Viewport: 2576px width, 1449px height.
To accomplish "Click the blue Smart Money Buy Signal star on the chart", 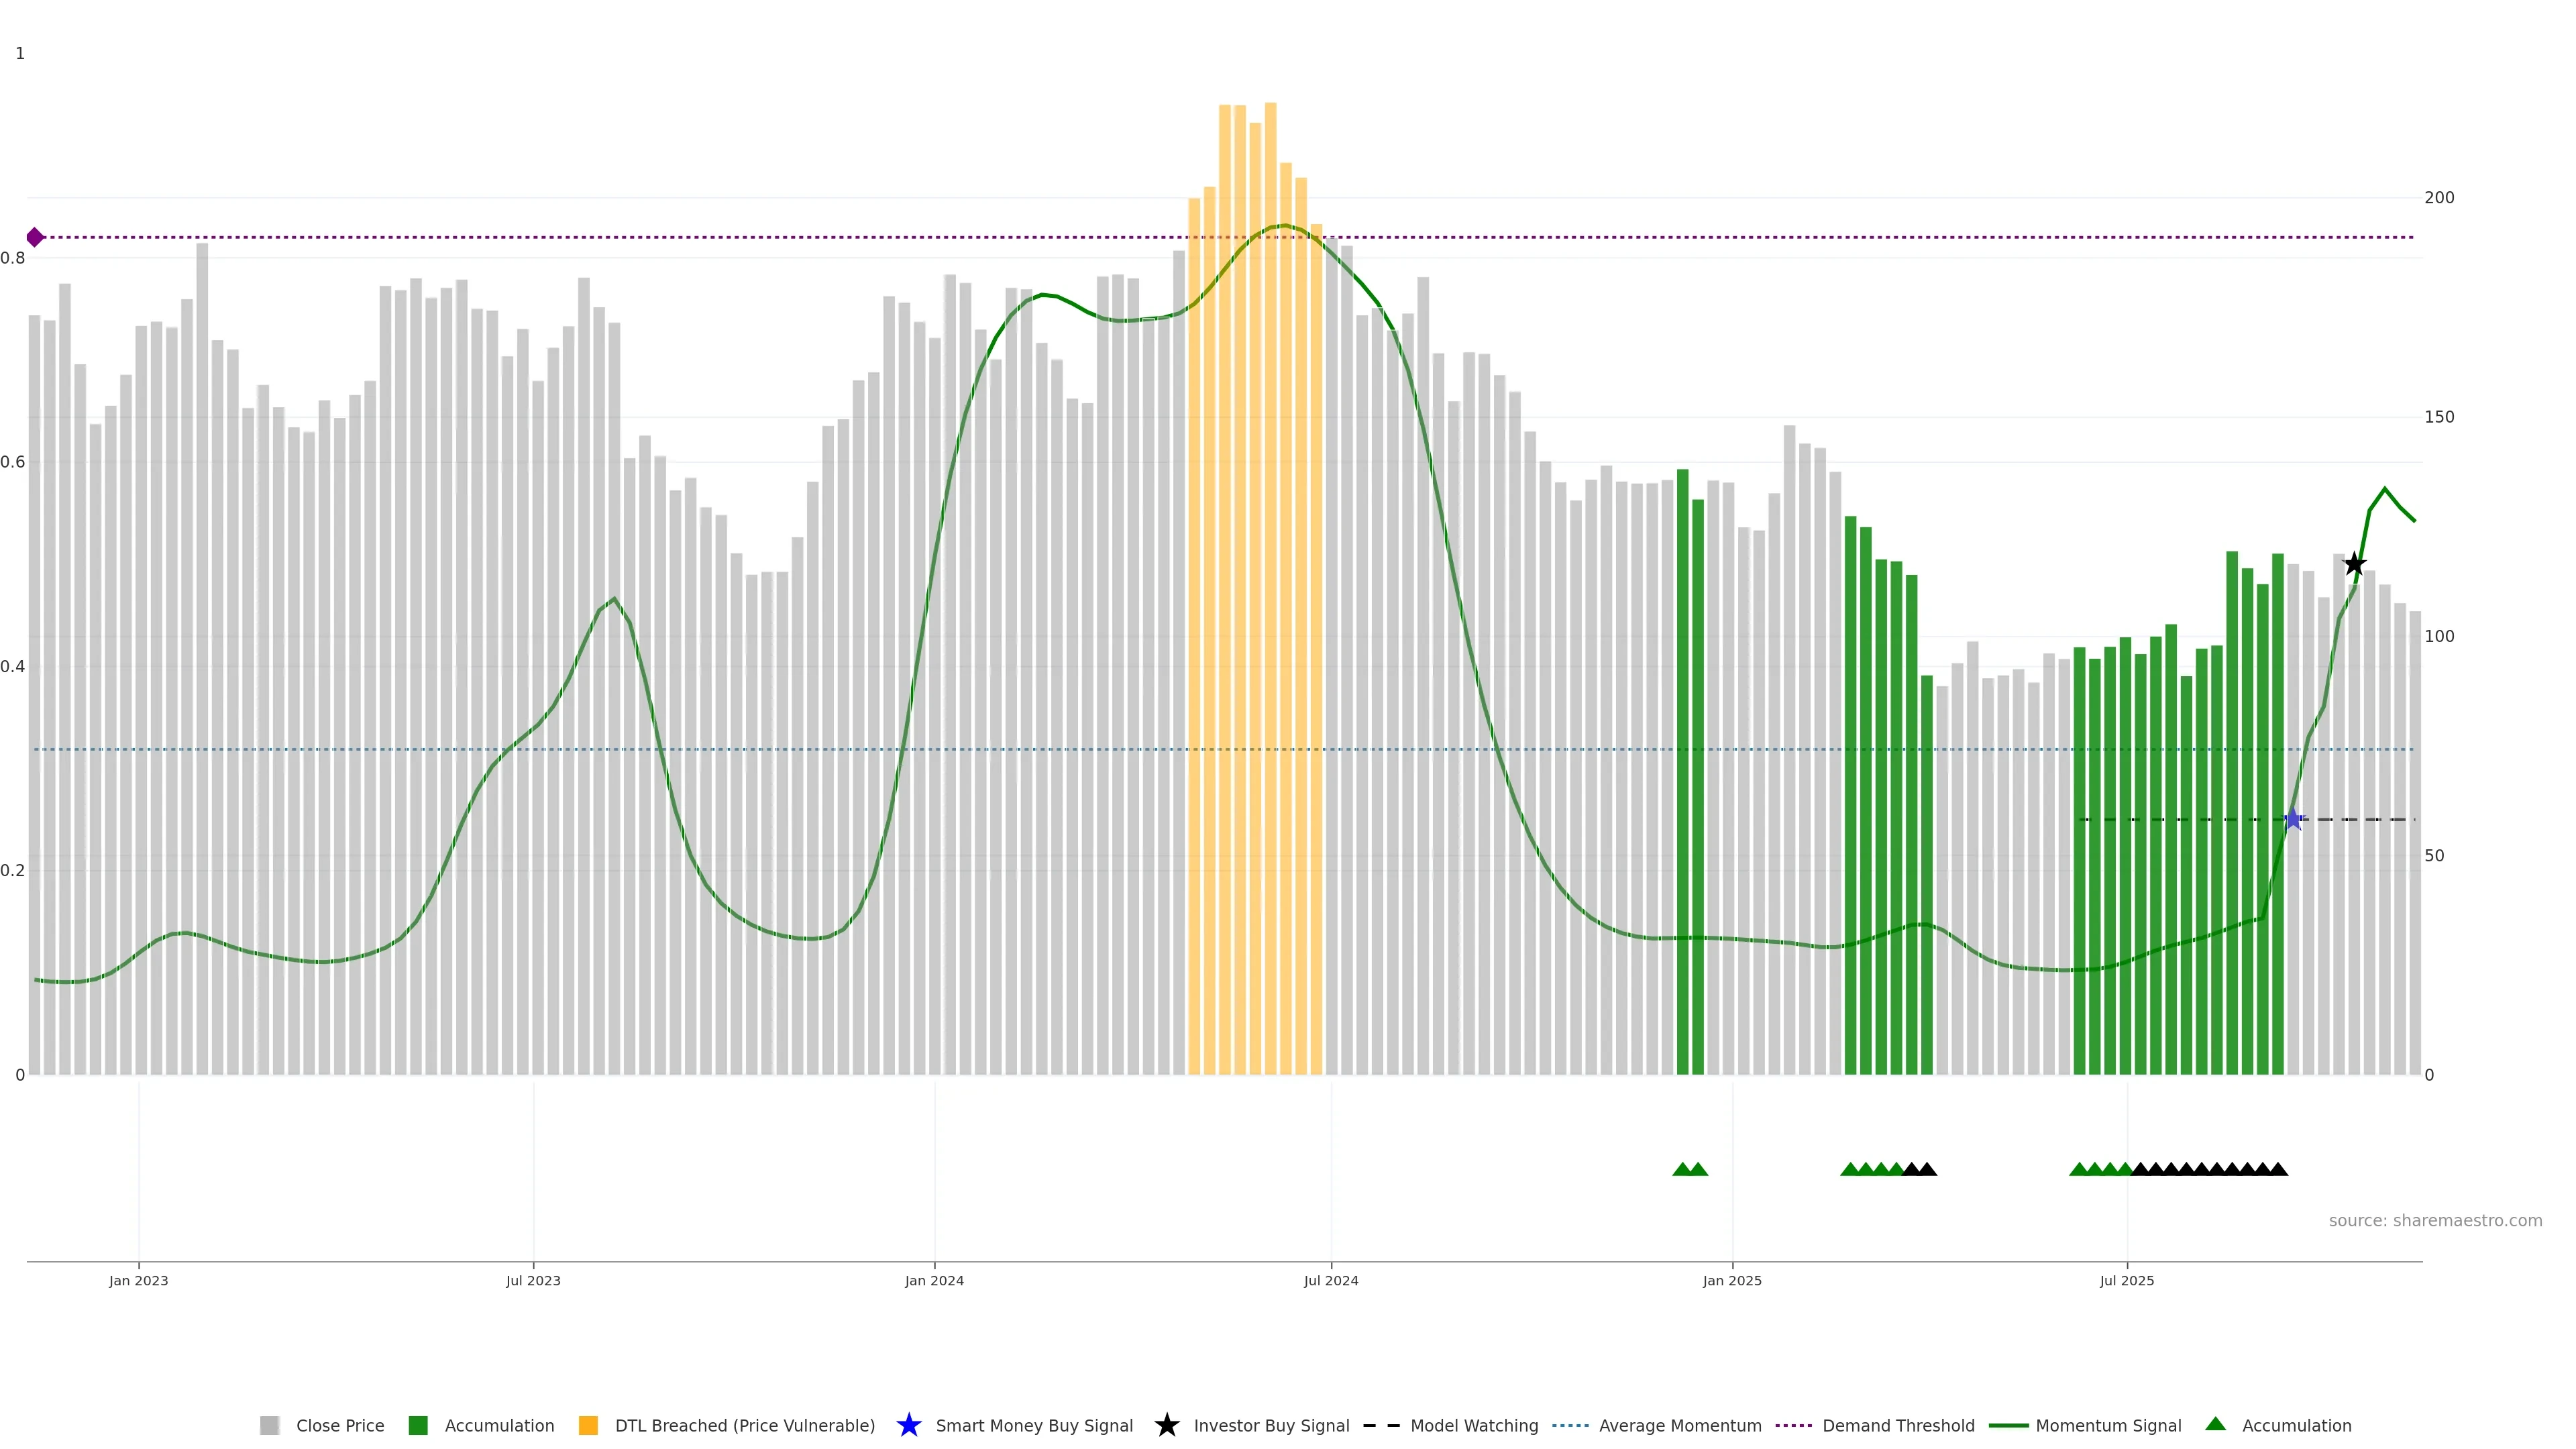I will (x=2293, y=820).
